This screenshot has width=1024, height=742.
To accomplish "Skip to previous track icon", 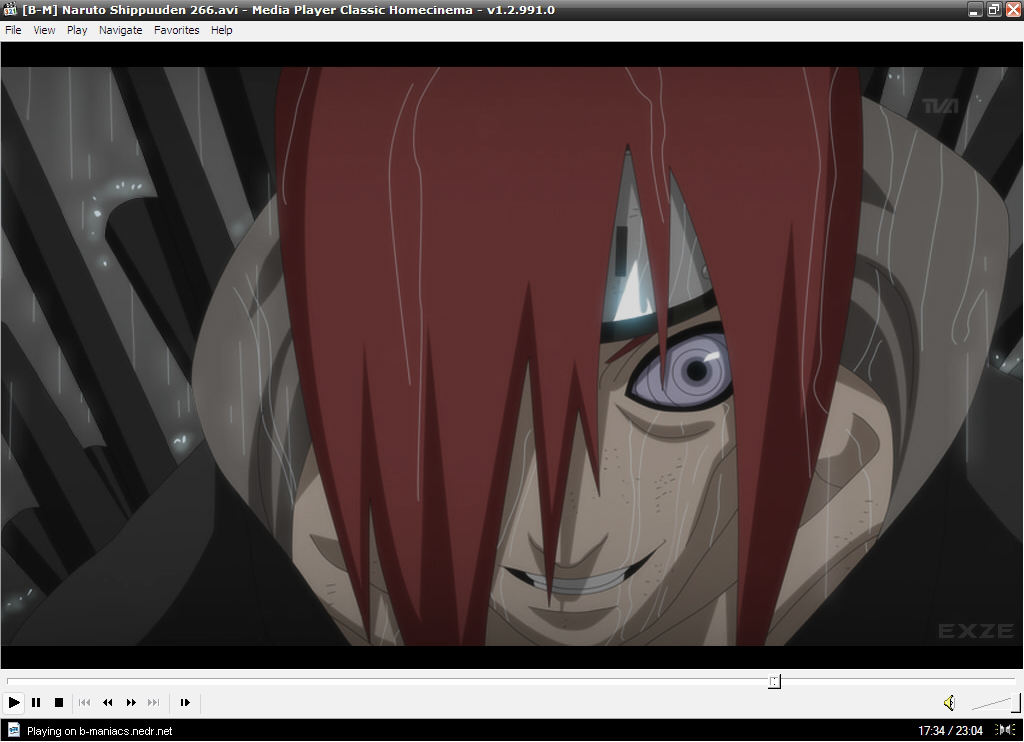I will 85,703.
